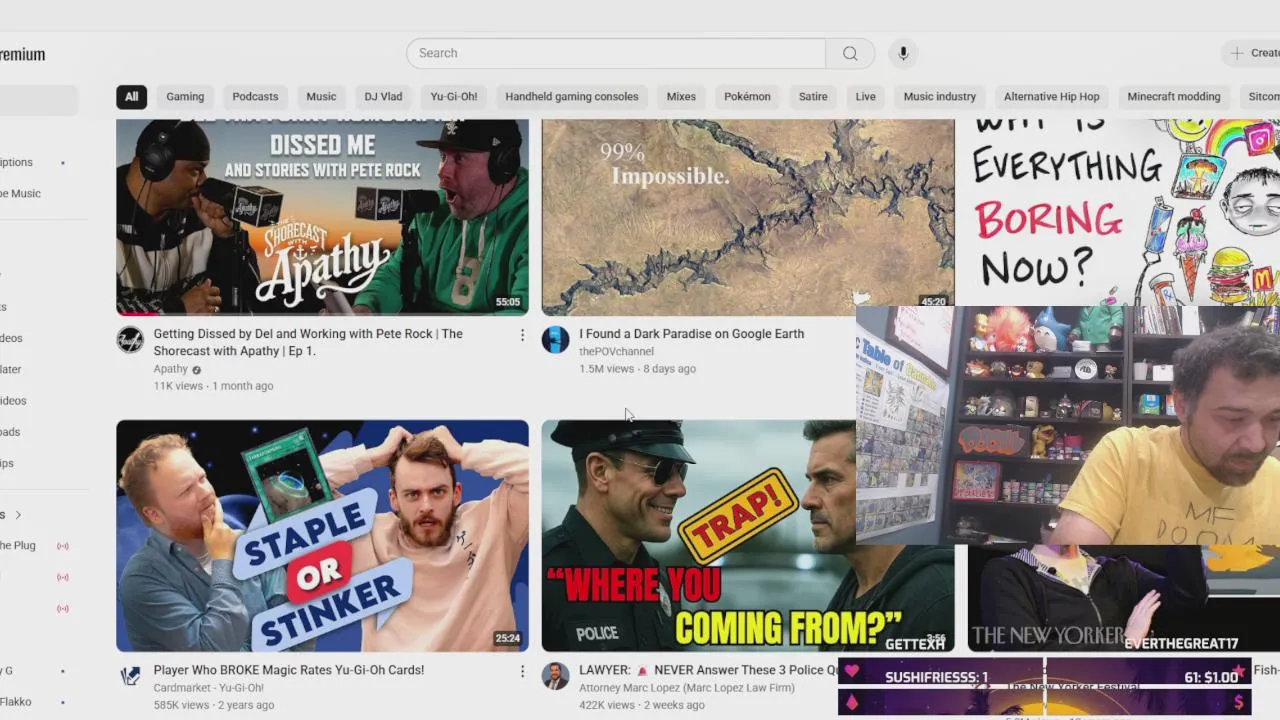
Task: Open the three-dot menu for Cardmarket video
Action: point(522,671)
